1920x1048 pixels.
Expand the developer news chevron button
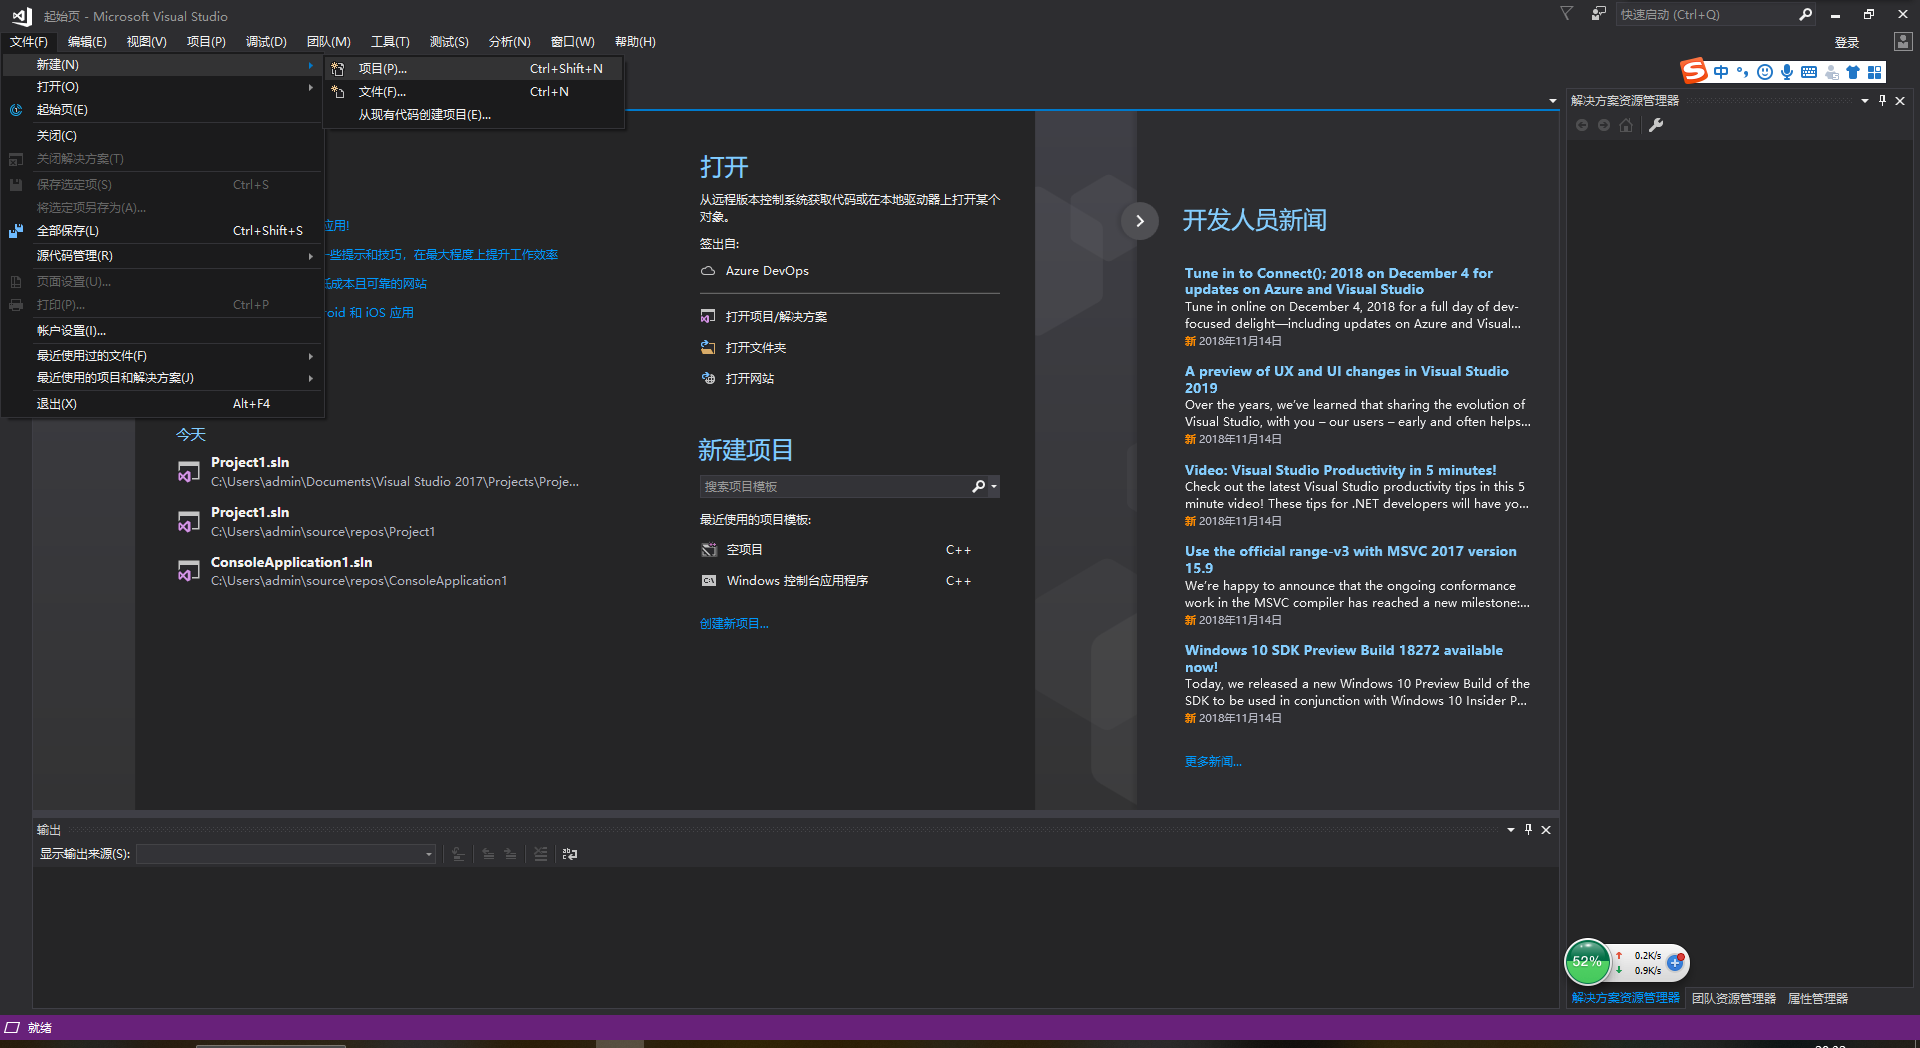click(1139, 221)
